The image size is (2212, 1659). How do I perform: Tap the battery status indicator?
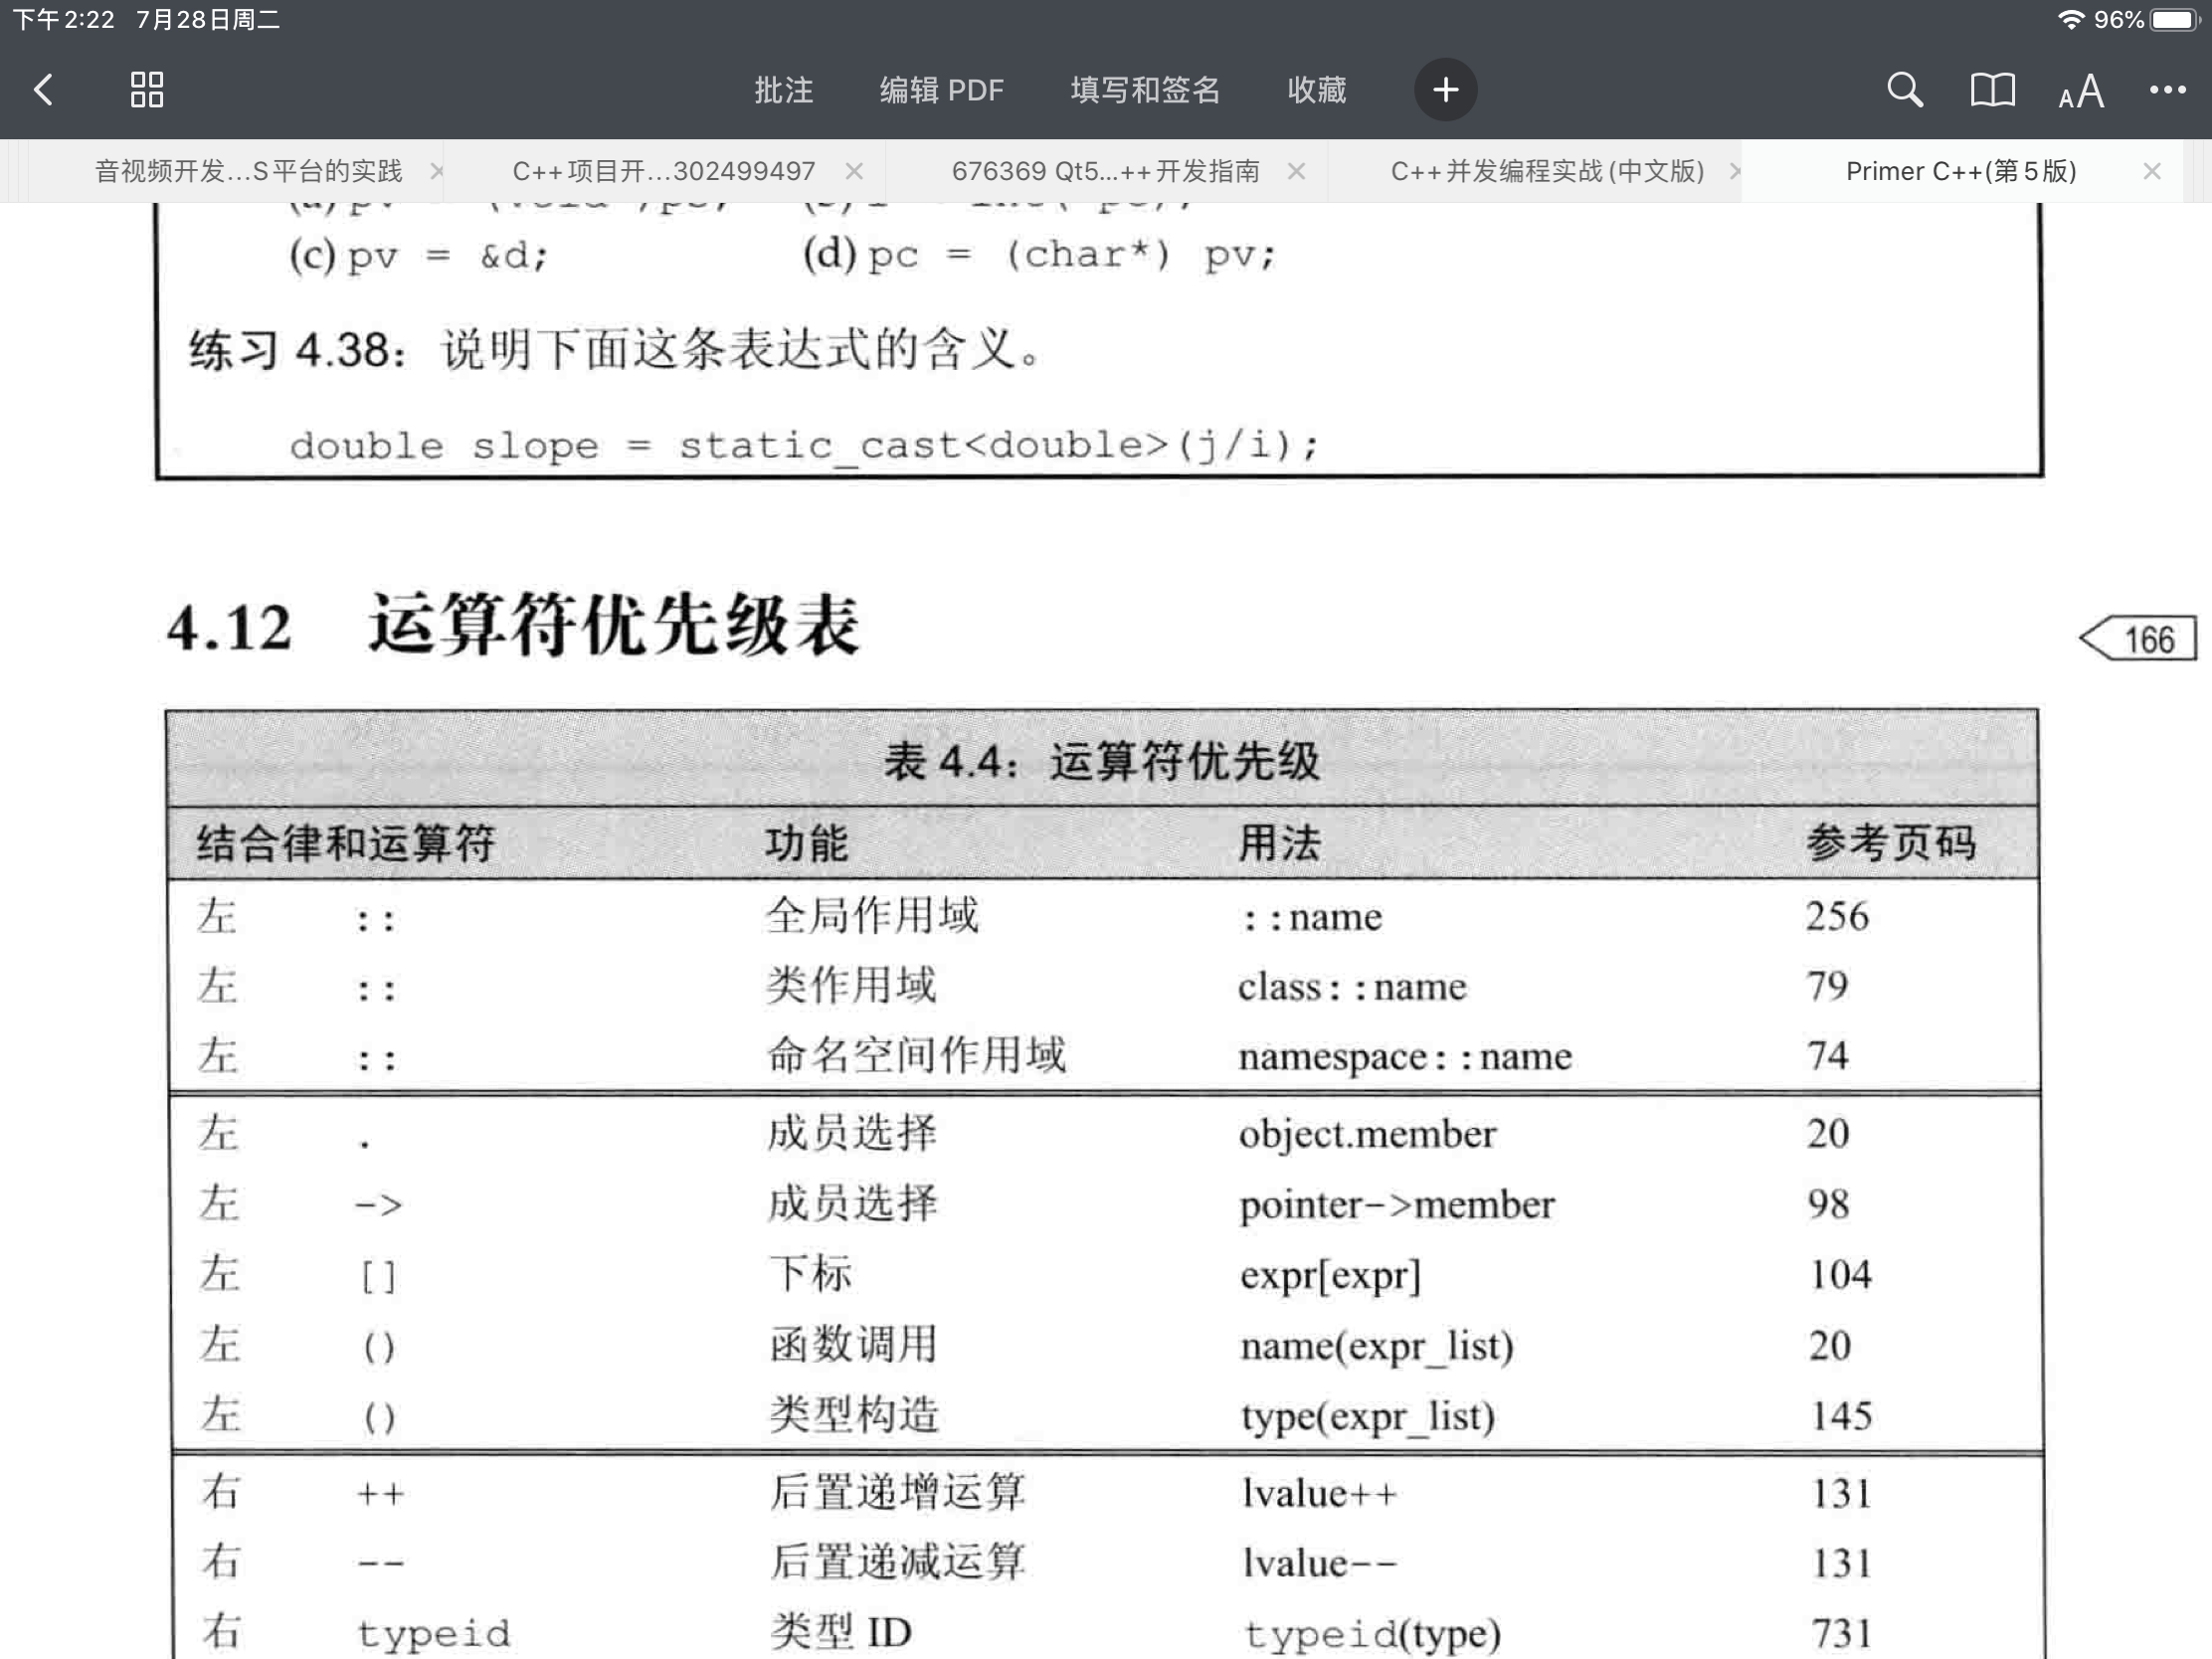click(x=2174, y=20)
